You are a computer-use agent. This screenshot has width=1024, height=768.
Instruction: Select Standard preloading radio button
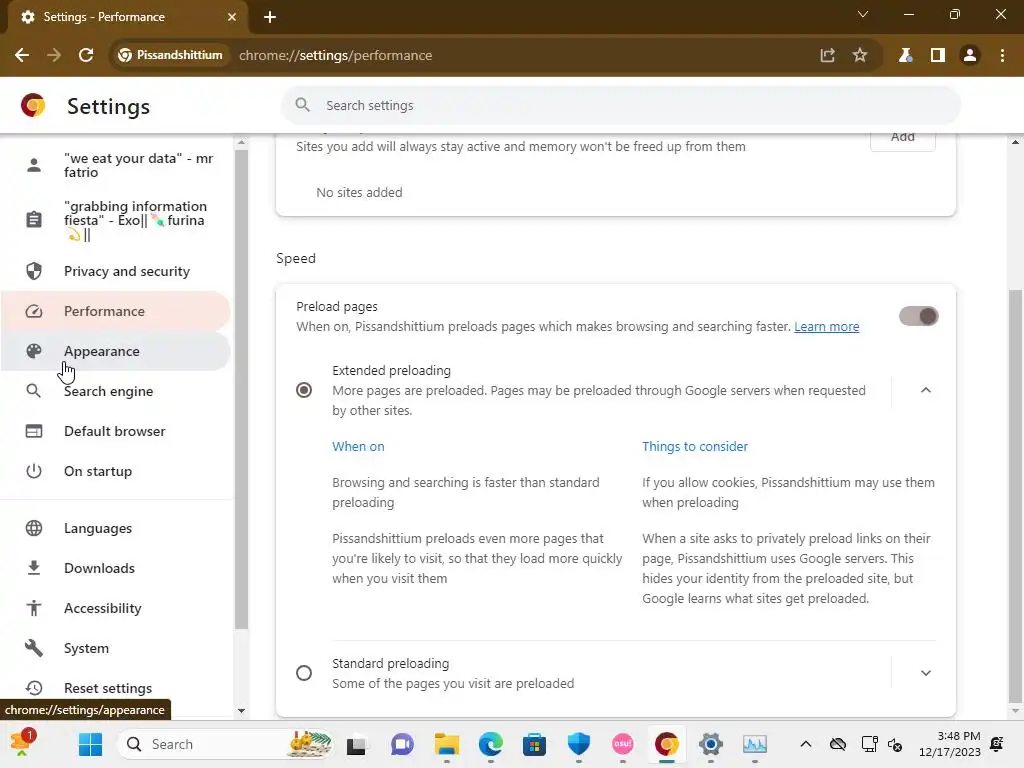point(304,673)
